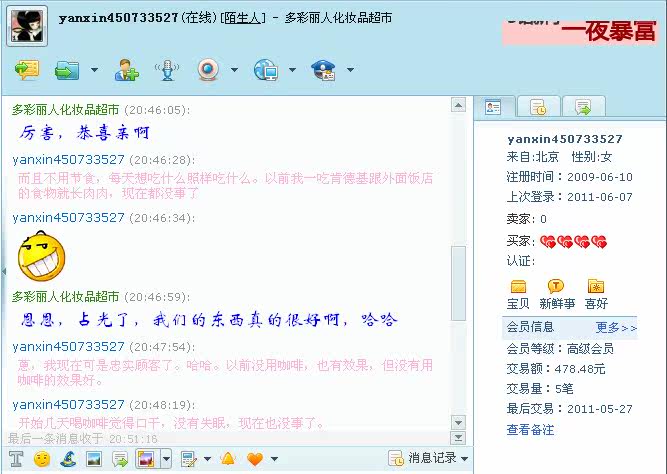
Task: Click the wizard hat magic emoticon icon
Action: coord(68,459)
